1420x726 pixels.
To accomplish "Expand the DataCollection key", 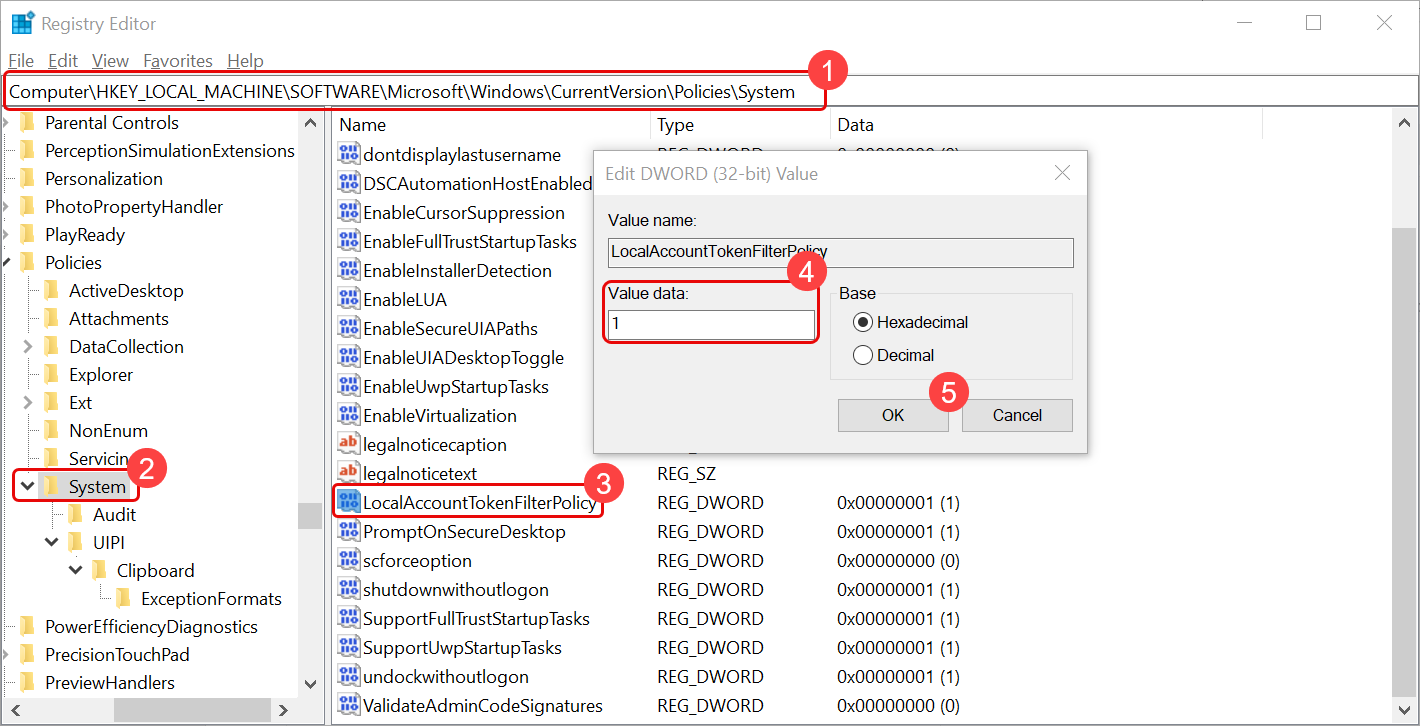I will [x=27, y=347].
